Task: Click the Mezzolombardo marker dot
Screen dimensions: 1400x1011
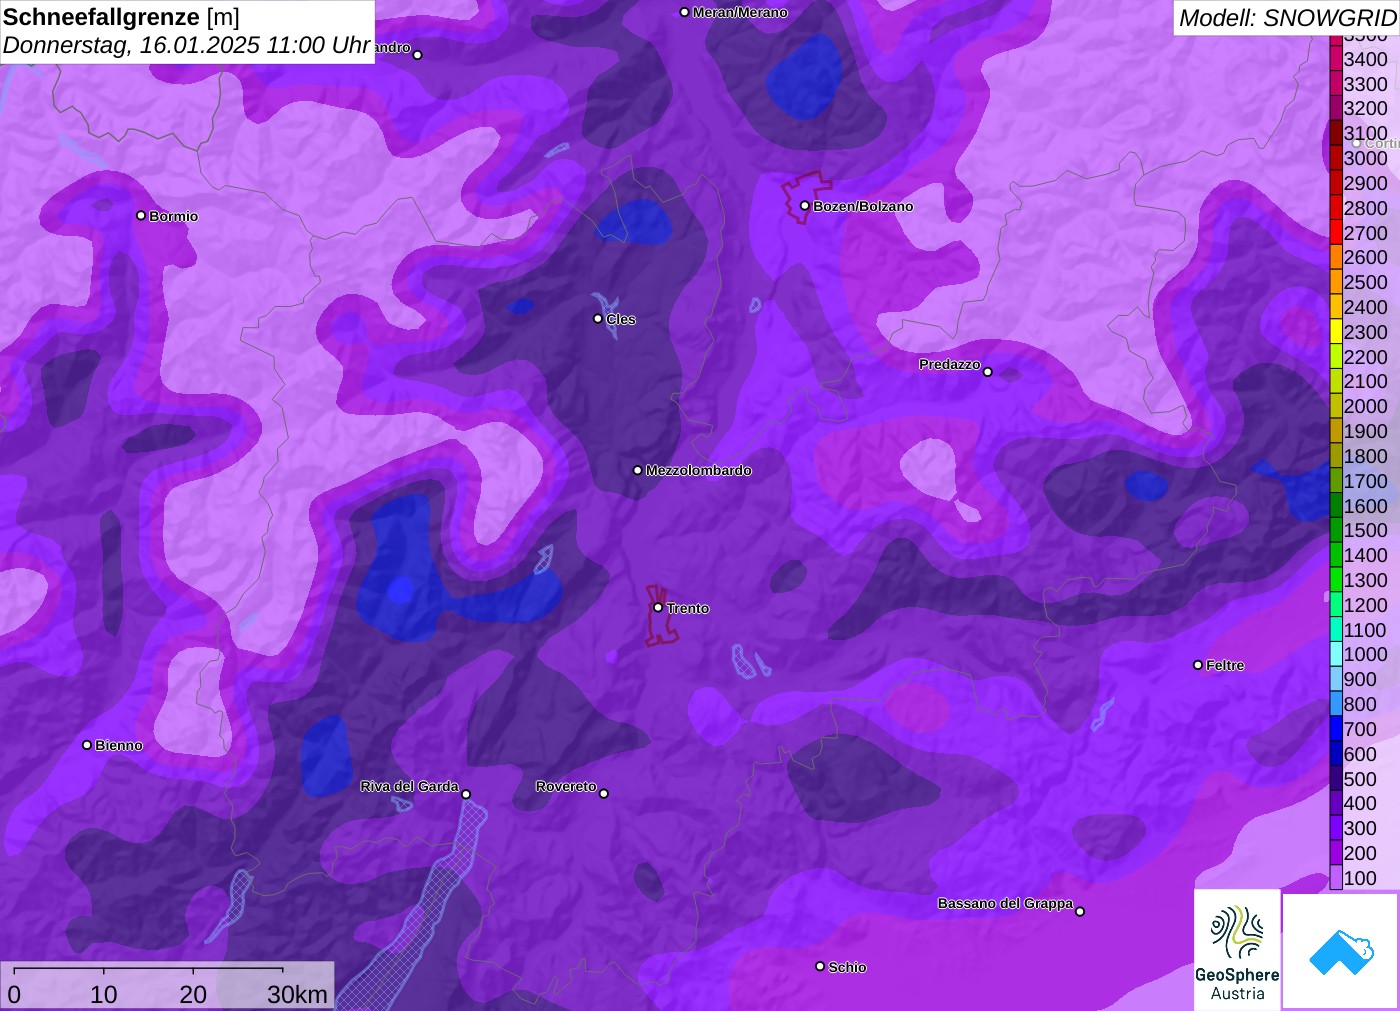Action: tap(638, 470)
